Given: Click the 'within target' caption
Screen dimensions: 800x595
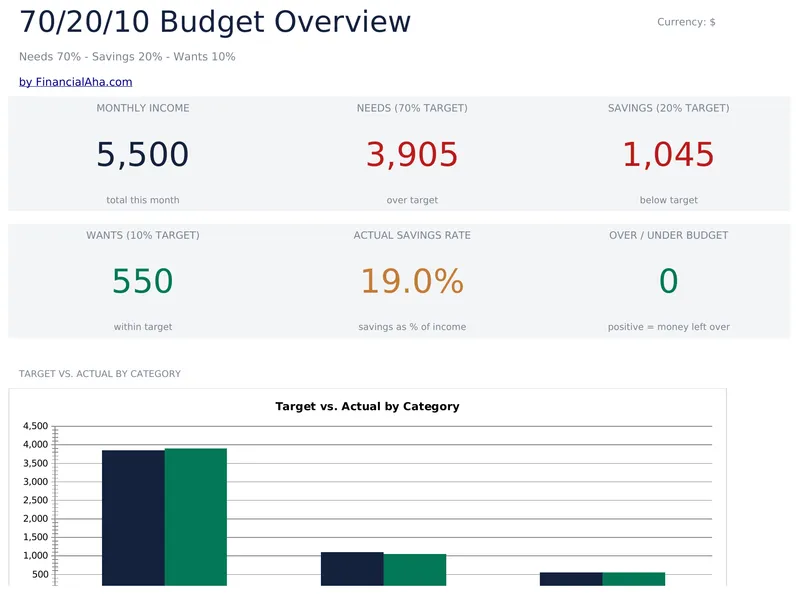Looking at the screenshot, I should [143, 327].
